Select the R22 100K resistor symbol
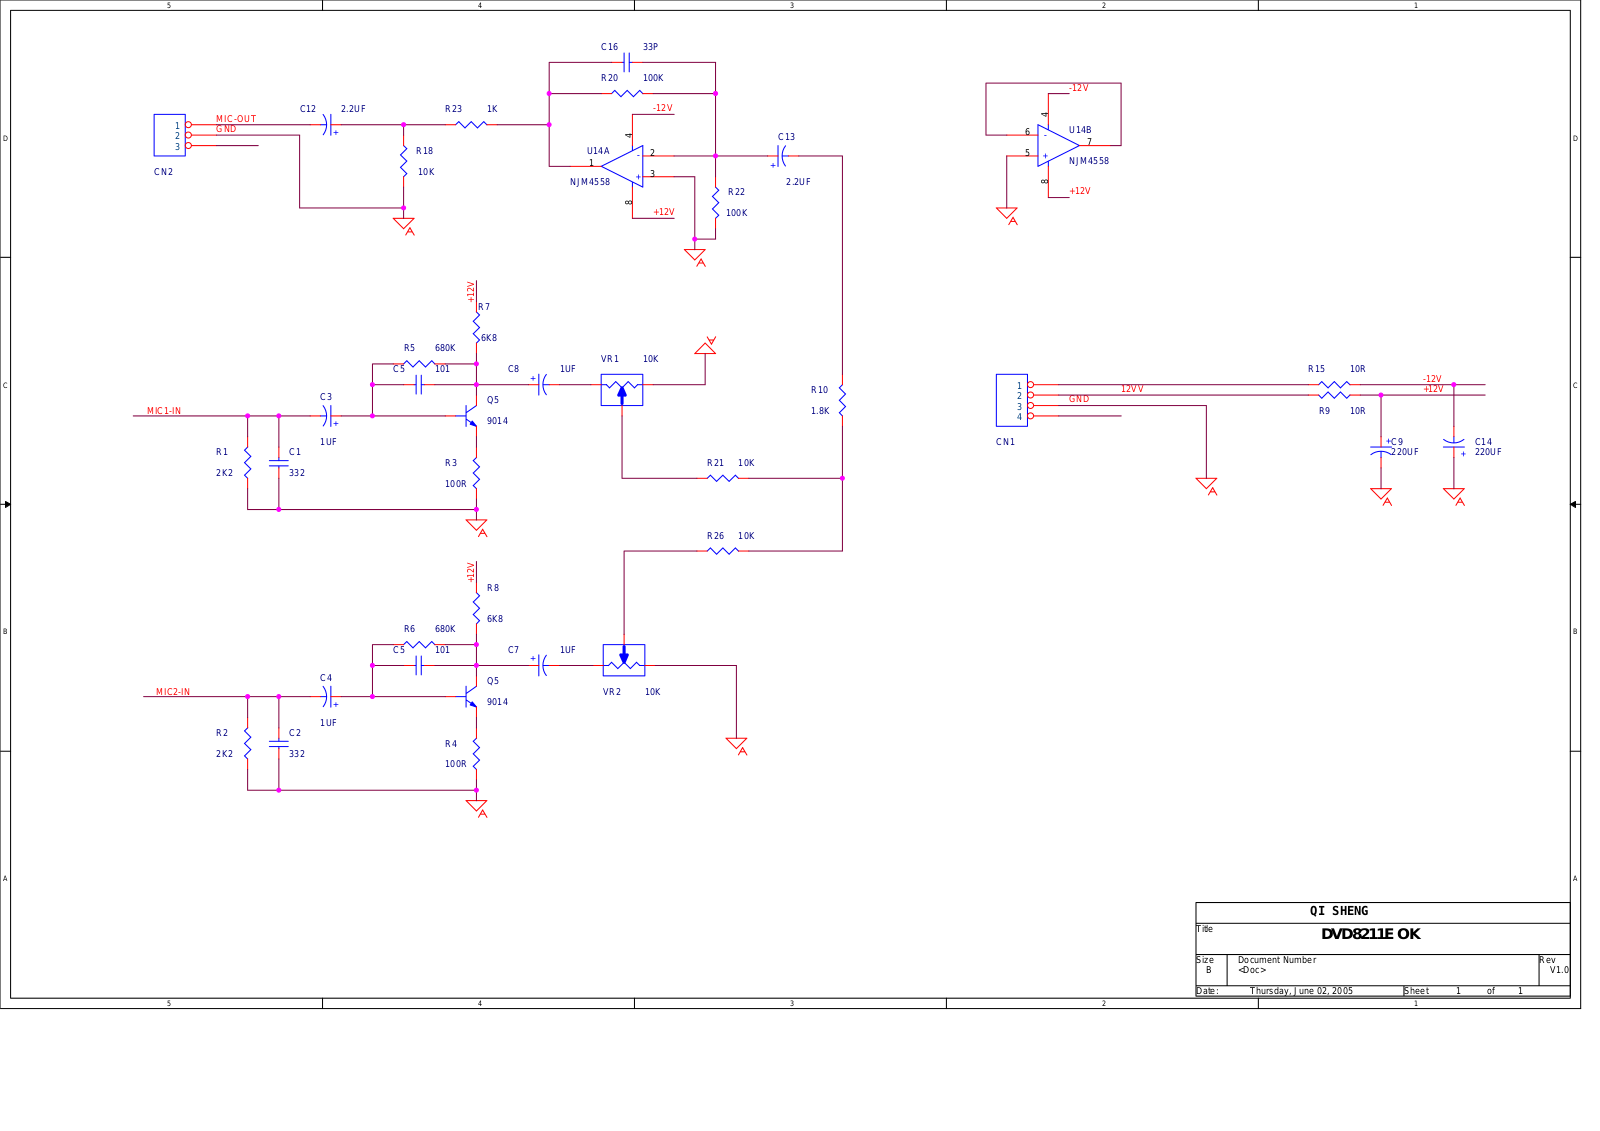The height and width of the screenshot is (1131, 1600). pos(715,203)
